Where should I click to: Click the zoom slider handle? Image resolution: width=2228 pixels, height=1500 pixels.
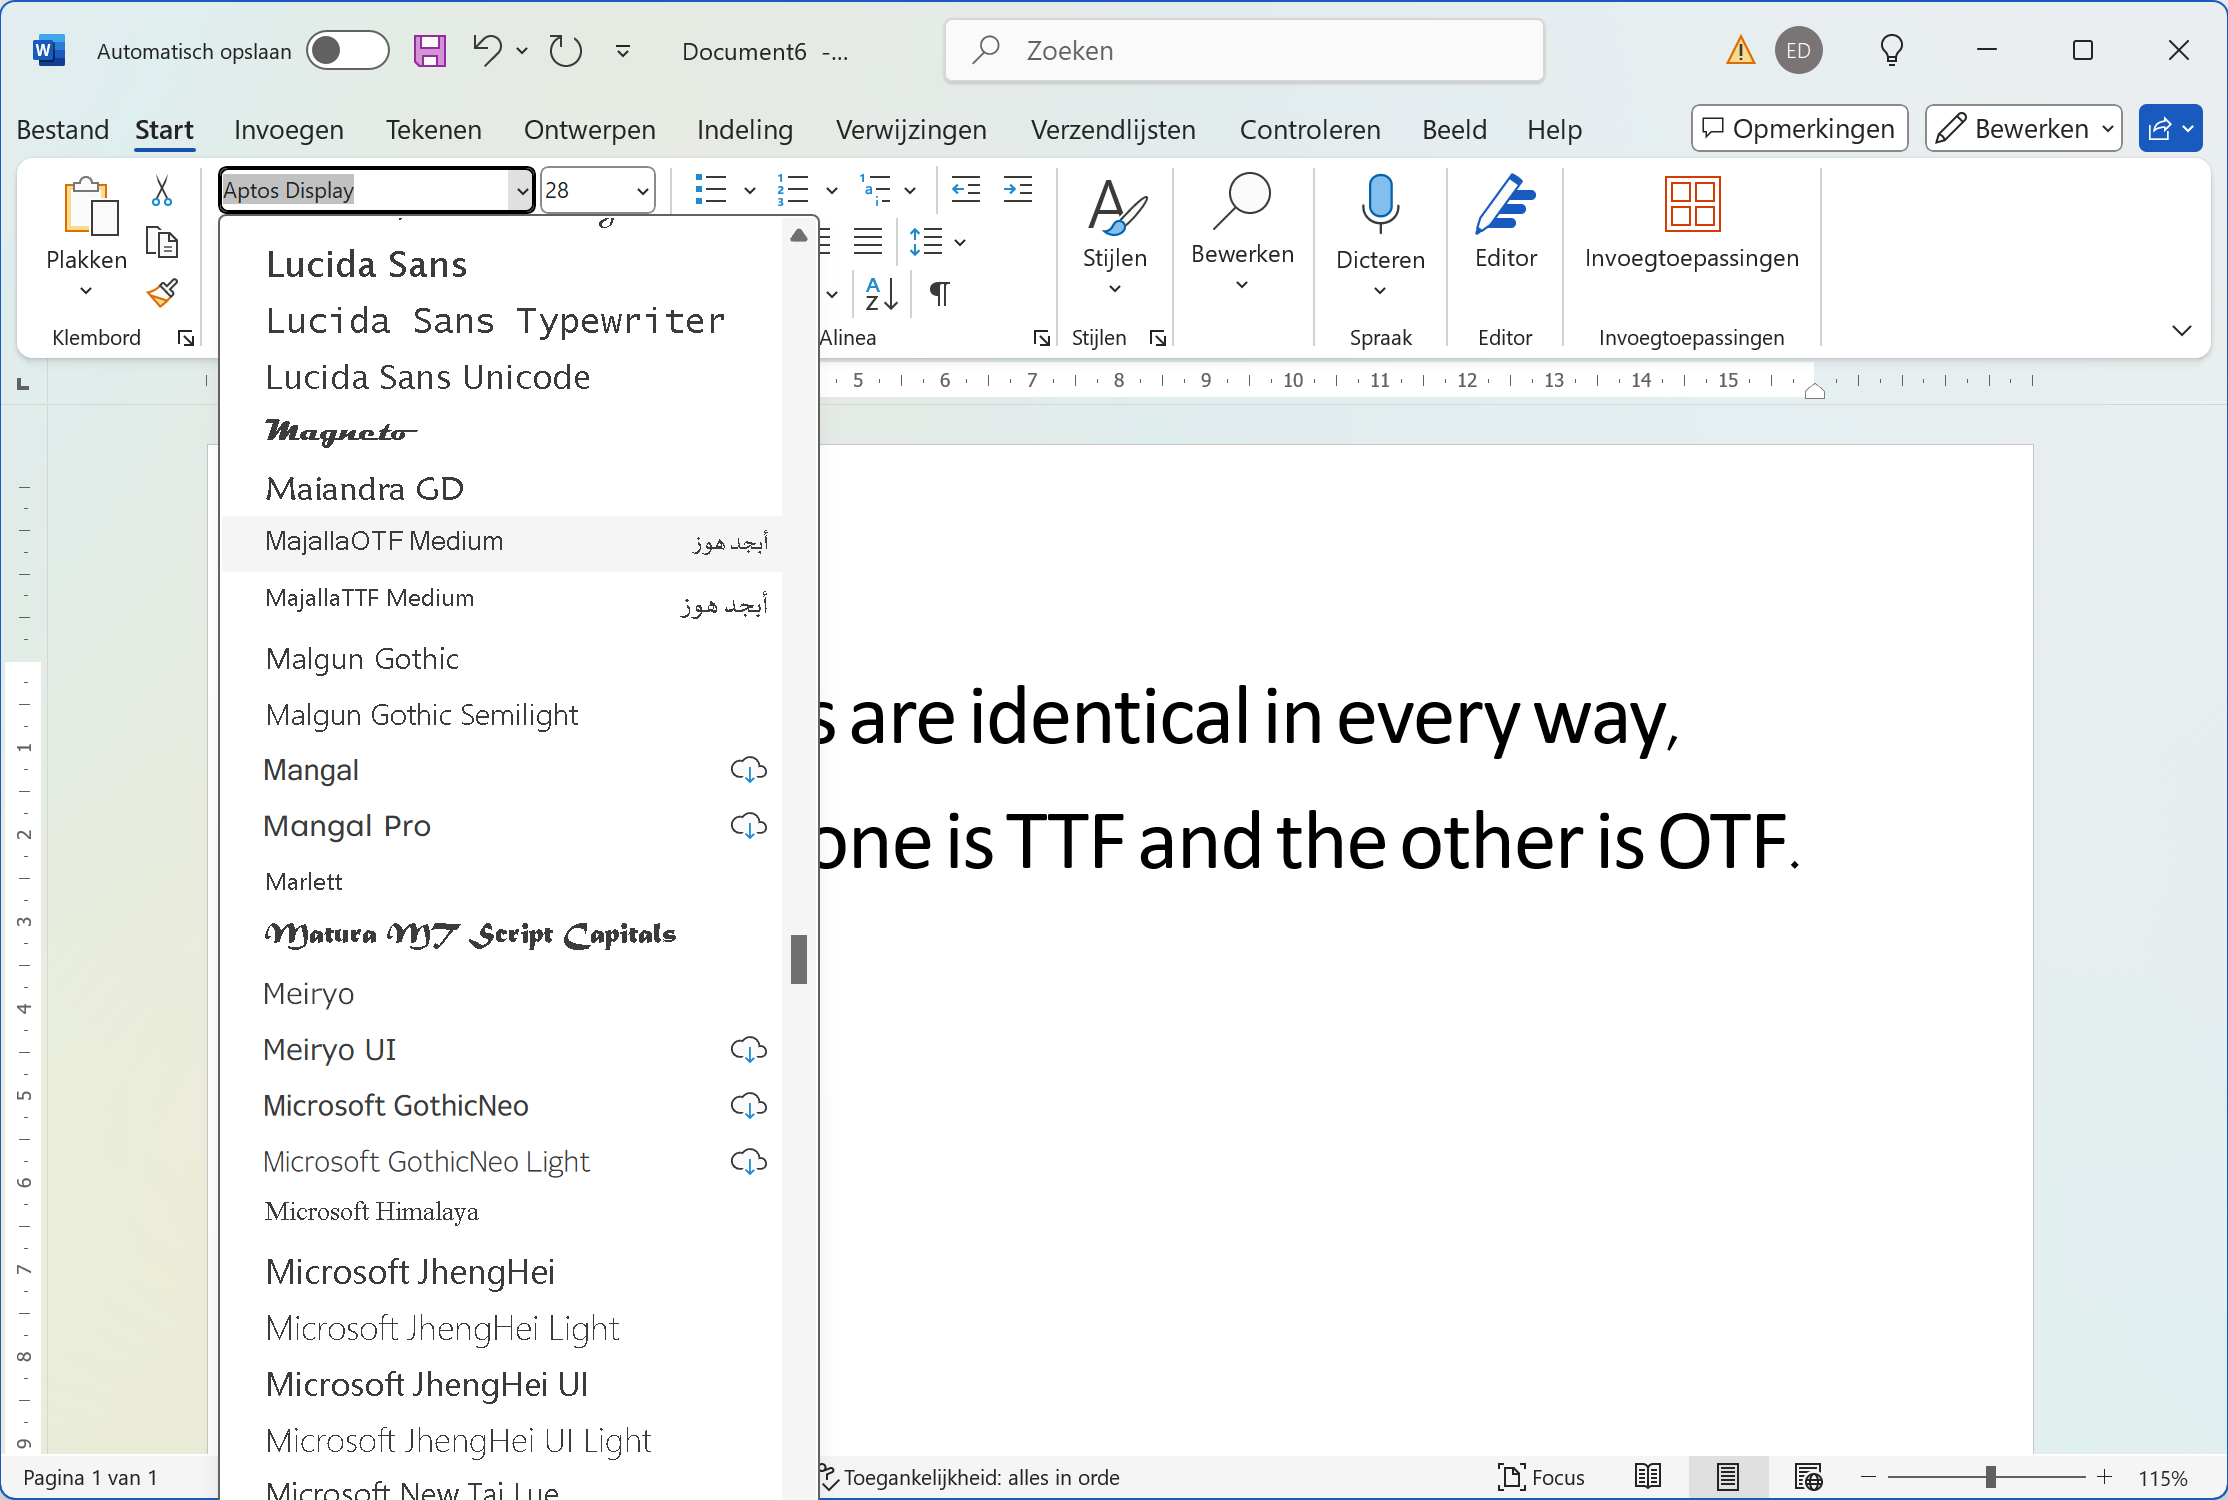[x=1990, y=1477]
